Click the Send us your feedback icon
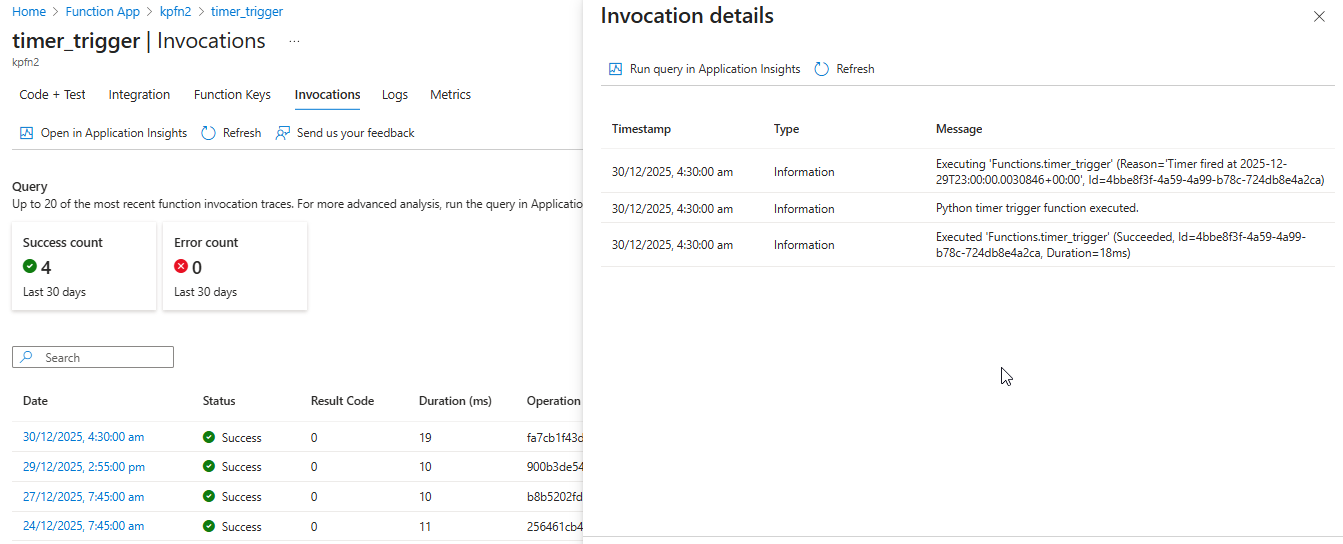 pos(283,133)
